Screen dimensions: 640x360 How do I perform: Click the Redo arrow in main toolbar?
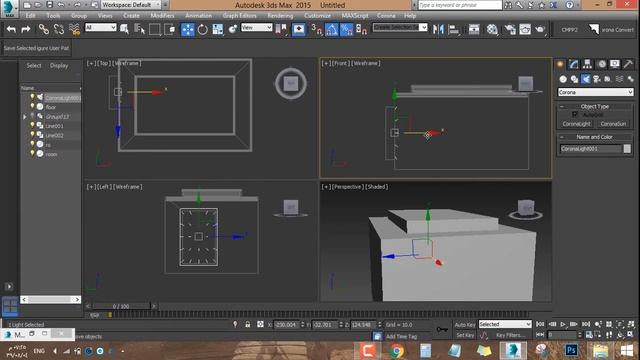pos(26,29)
